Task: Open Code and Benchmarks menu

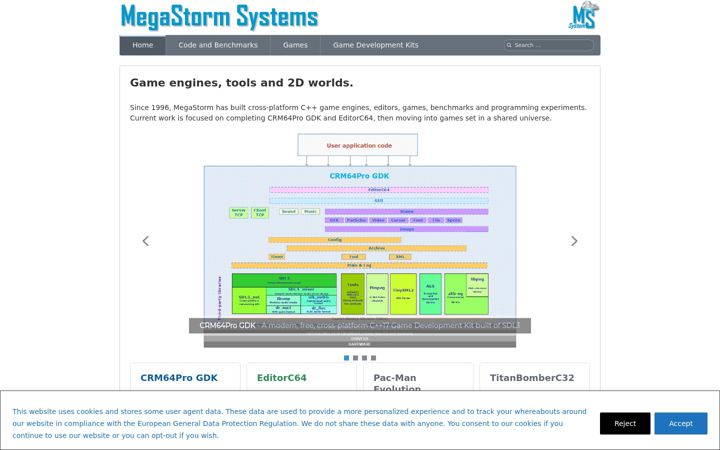Action: (x=218, y=45)
